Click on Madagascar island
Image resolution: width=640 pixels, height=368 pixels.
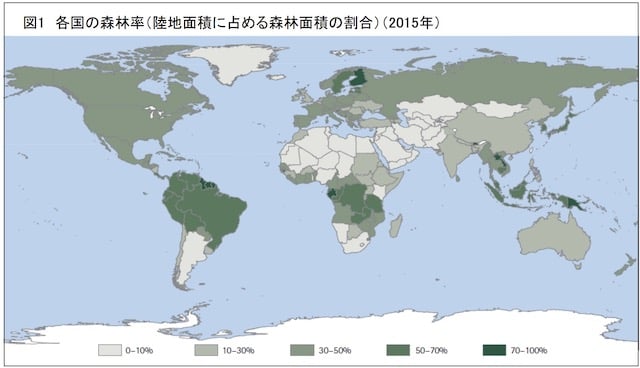396,226
